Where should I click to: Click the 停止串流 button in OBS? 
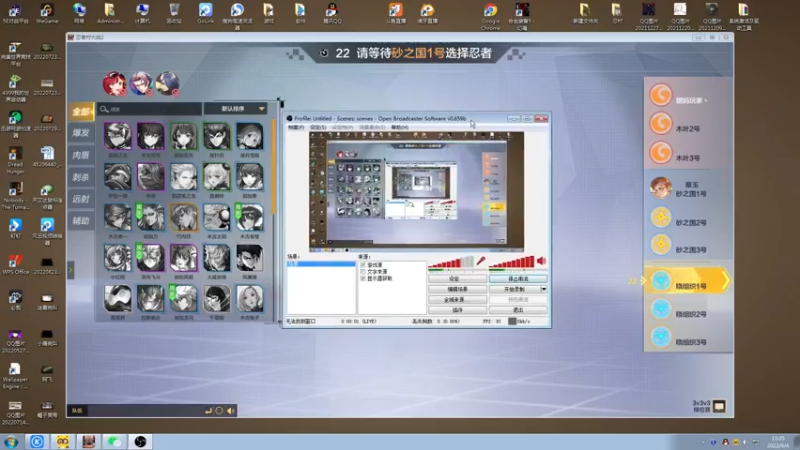[x=518, y=279]
